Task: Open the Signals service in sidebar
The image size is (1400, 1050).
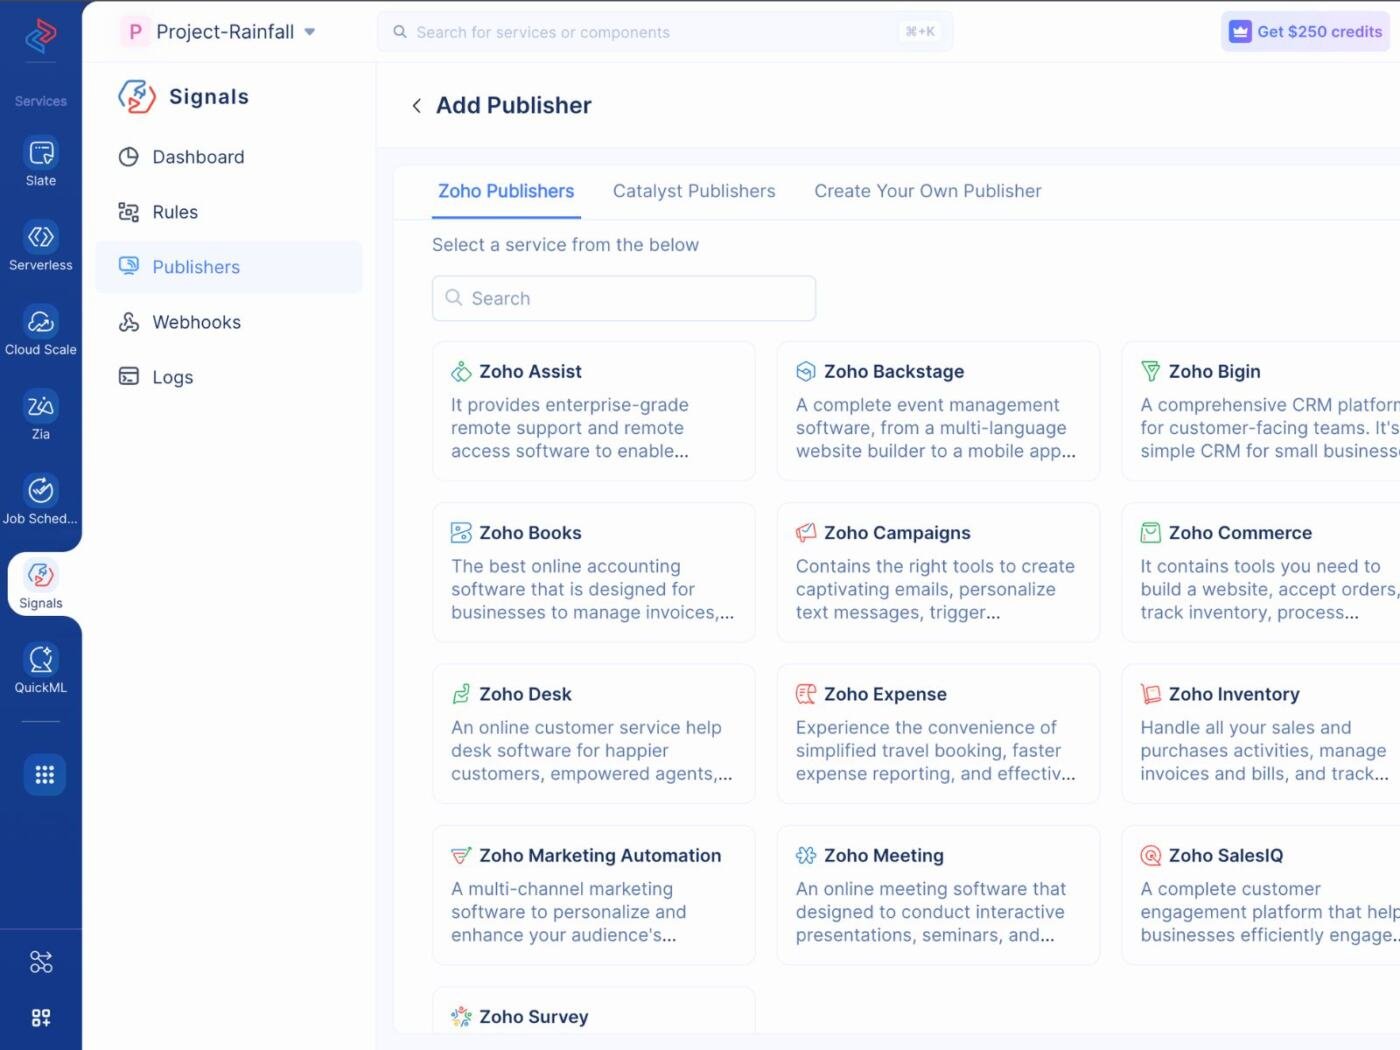Action: 41,584
